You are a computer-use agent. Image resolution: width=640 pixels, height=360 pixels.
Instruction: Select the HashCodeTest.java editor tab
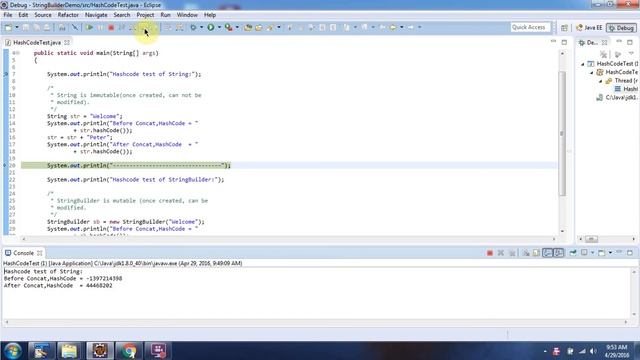37,42
